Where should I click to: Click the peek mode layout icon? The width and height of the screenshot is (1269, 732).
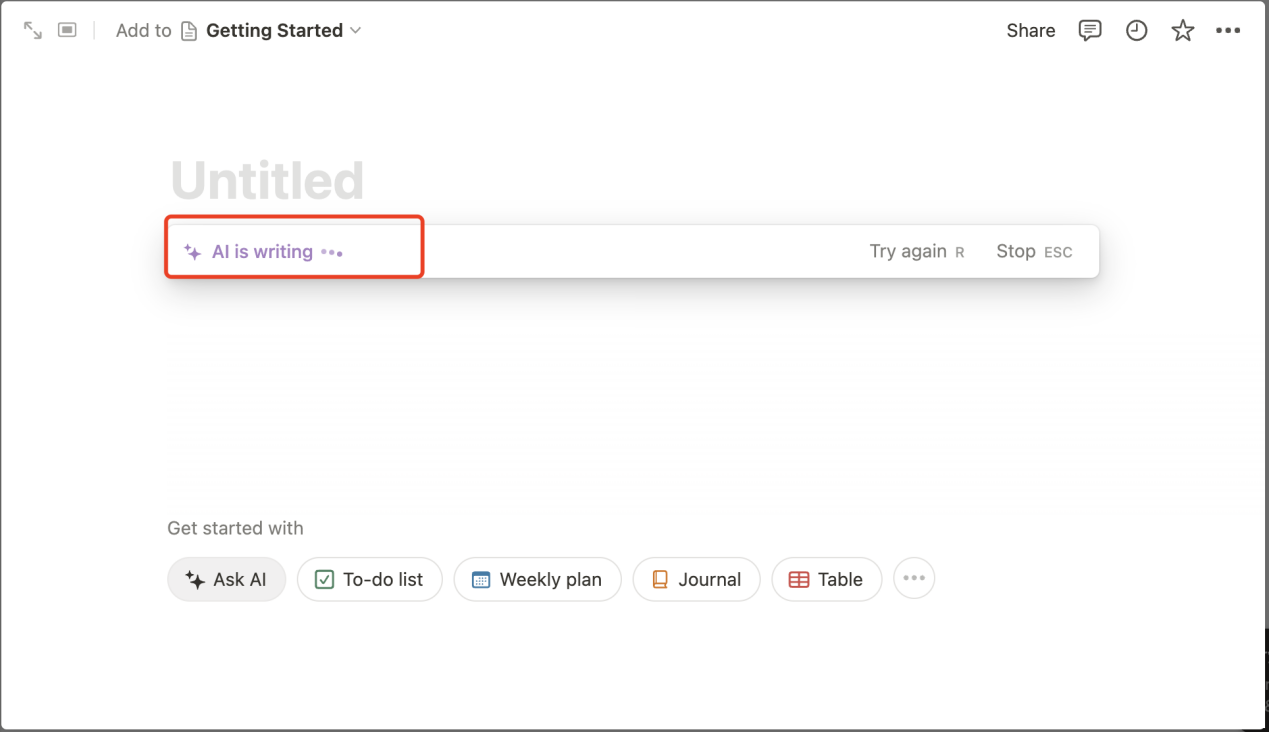[x=67, y=31]
